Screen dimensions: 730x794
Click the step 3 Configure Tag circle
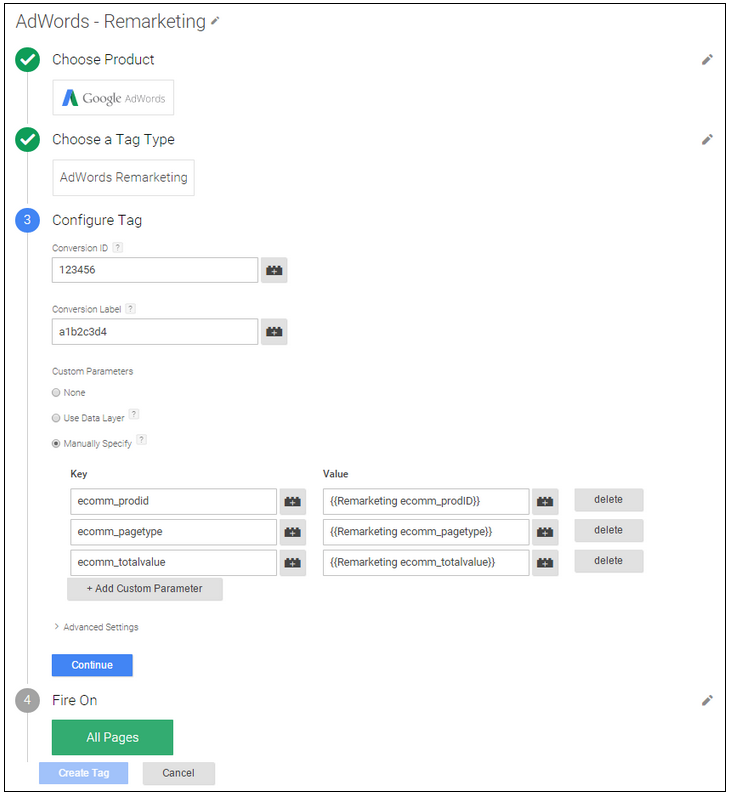[27, 220]
